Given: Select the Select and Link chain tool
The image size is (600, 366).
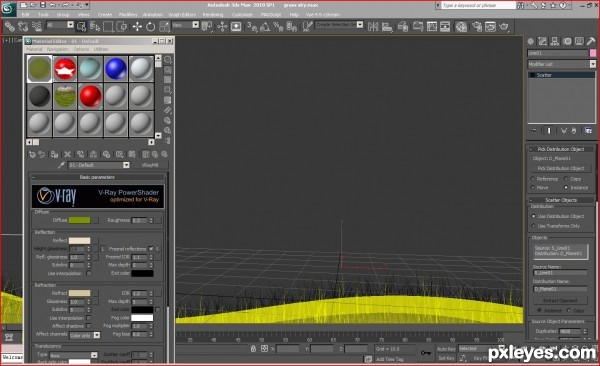Looking at the screenshot, I should click(x=10, y=26).
